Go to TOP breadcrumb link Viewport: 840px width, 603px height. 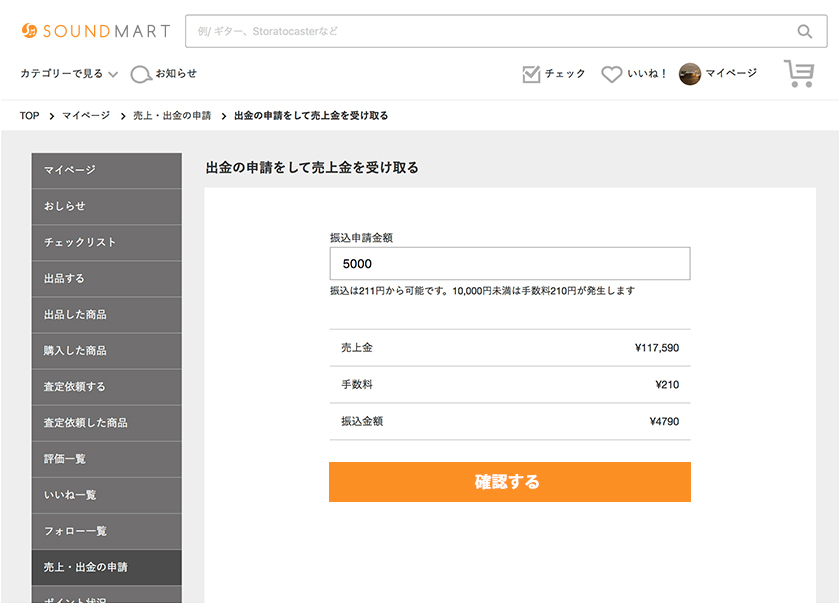[x=29, y=116]
